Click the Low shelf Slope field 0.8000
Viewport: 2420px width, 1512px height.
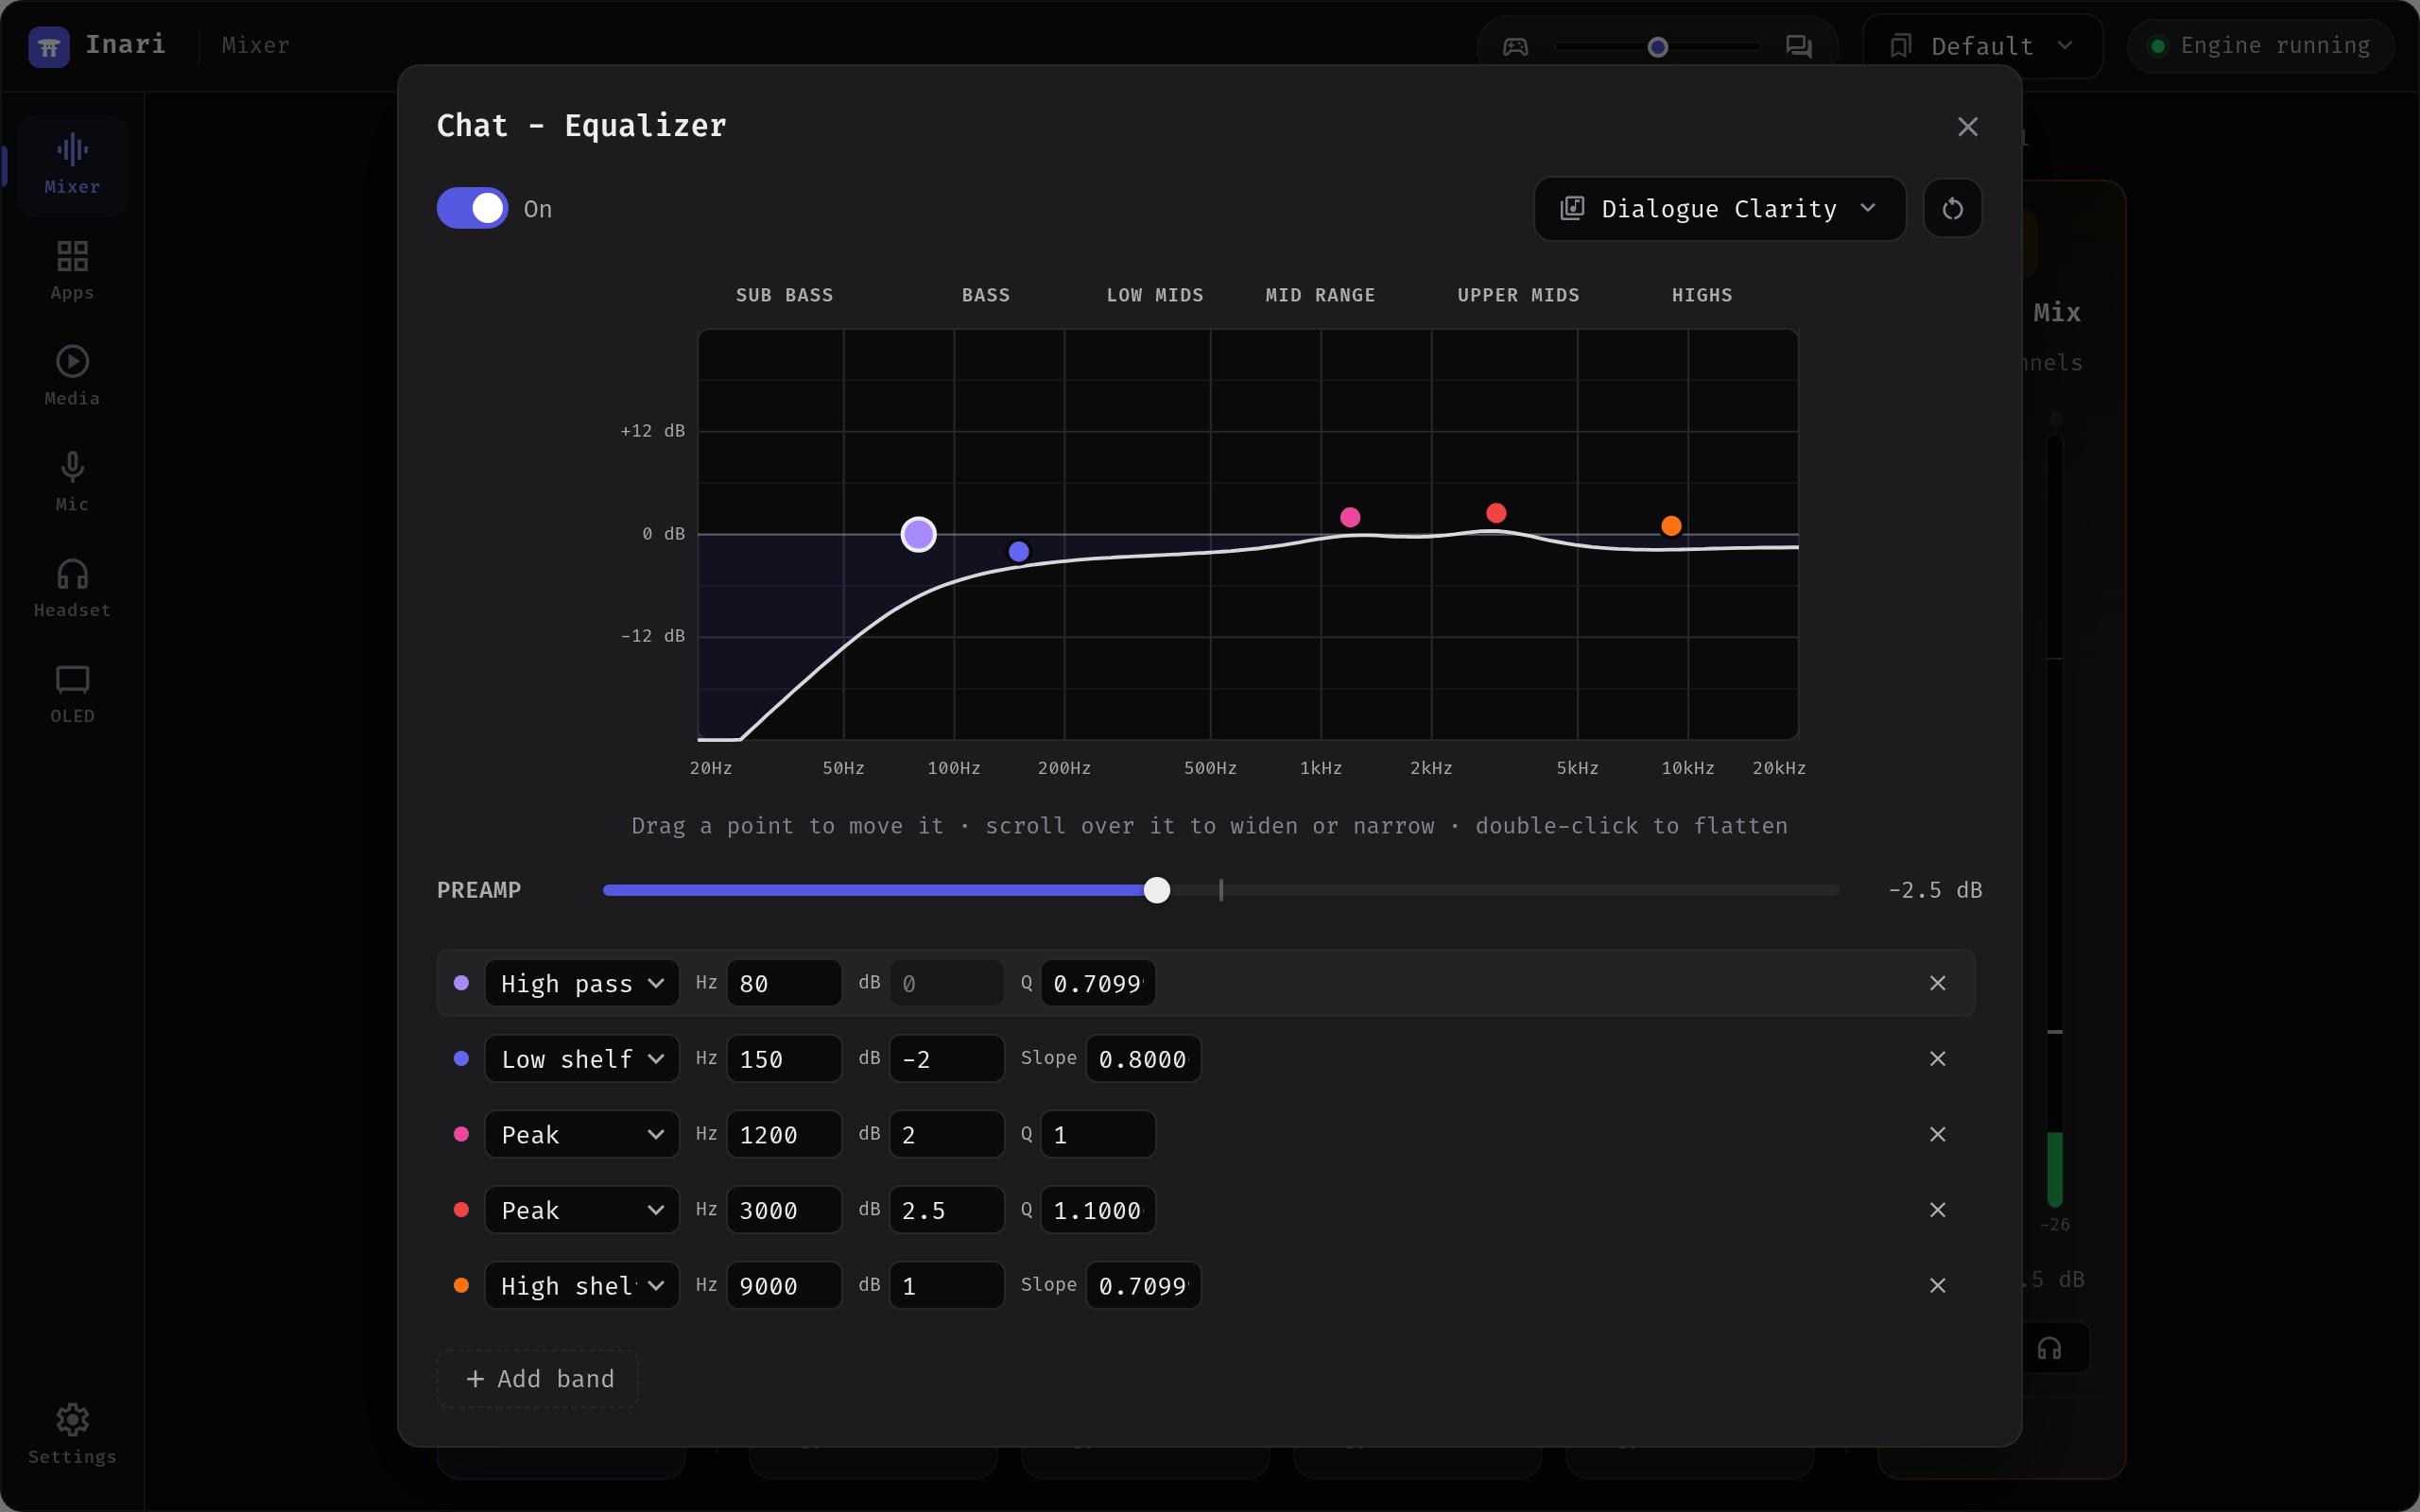click(1143, 1058)
